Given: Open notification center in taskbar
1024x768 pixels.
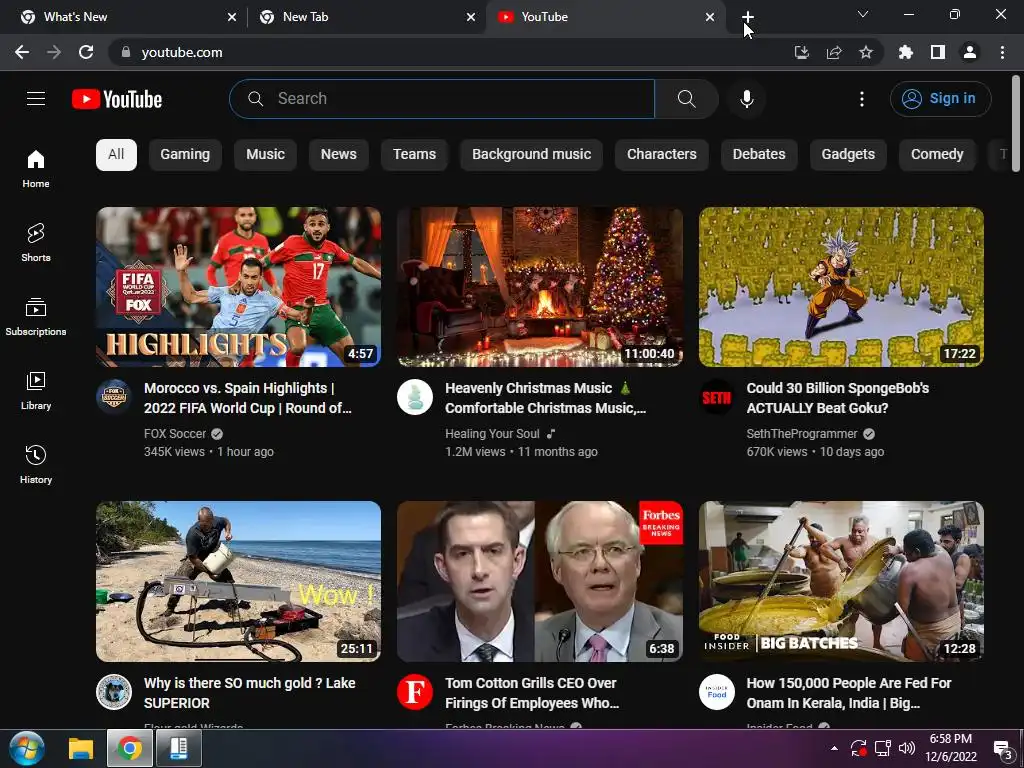Looking at the screenshot, I should [1002, 748].
